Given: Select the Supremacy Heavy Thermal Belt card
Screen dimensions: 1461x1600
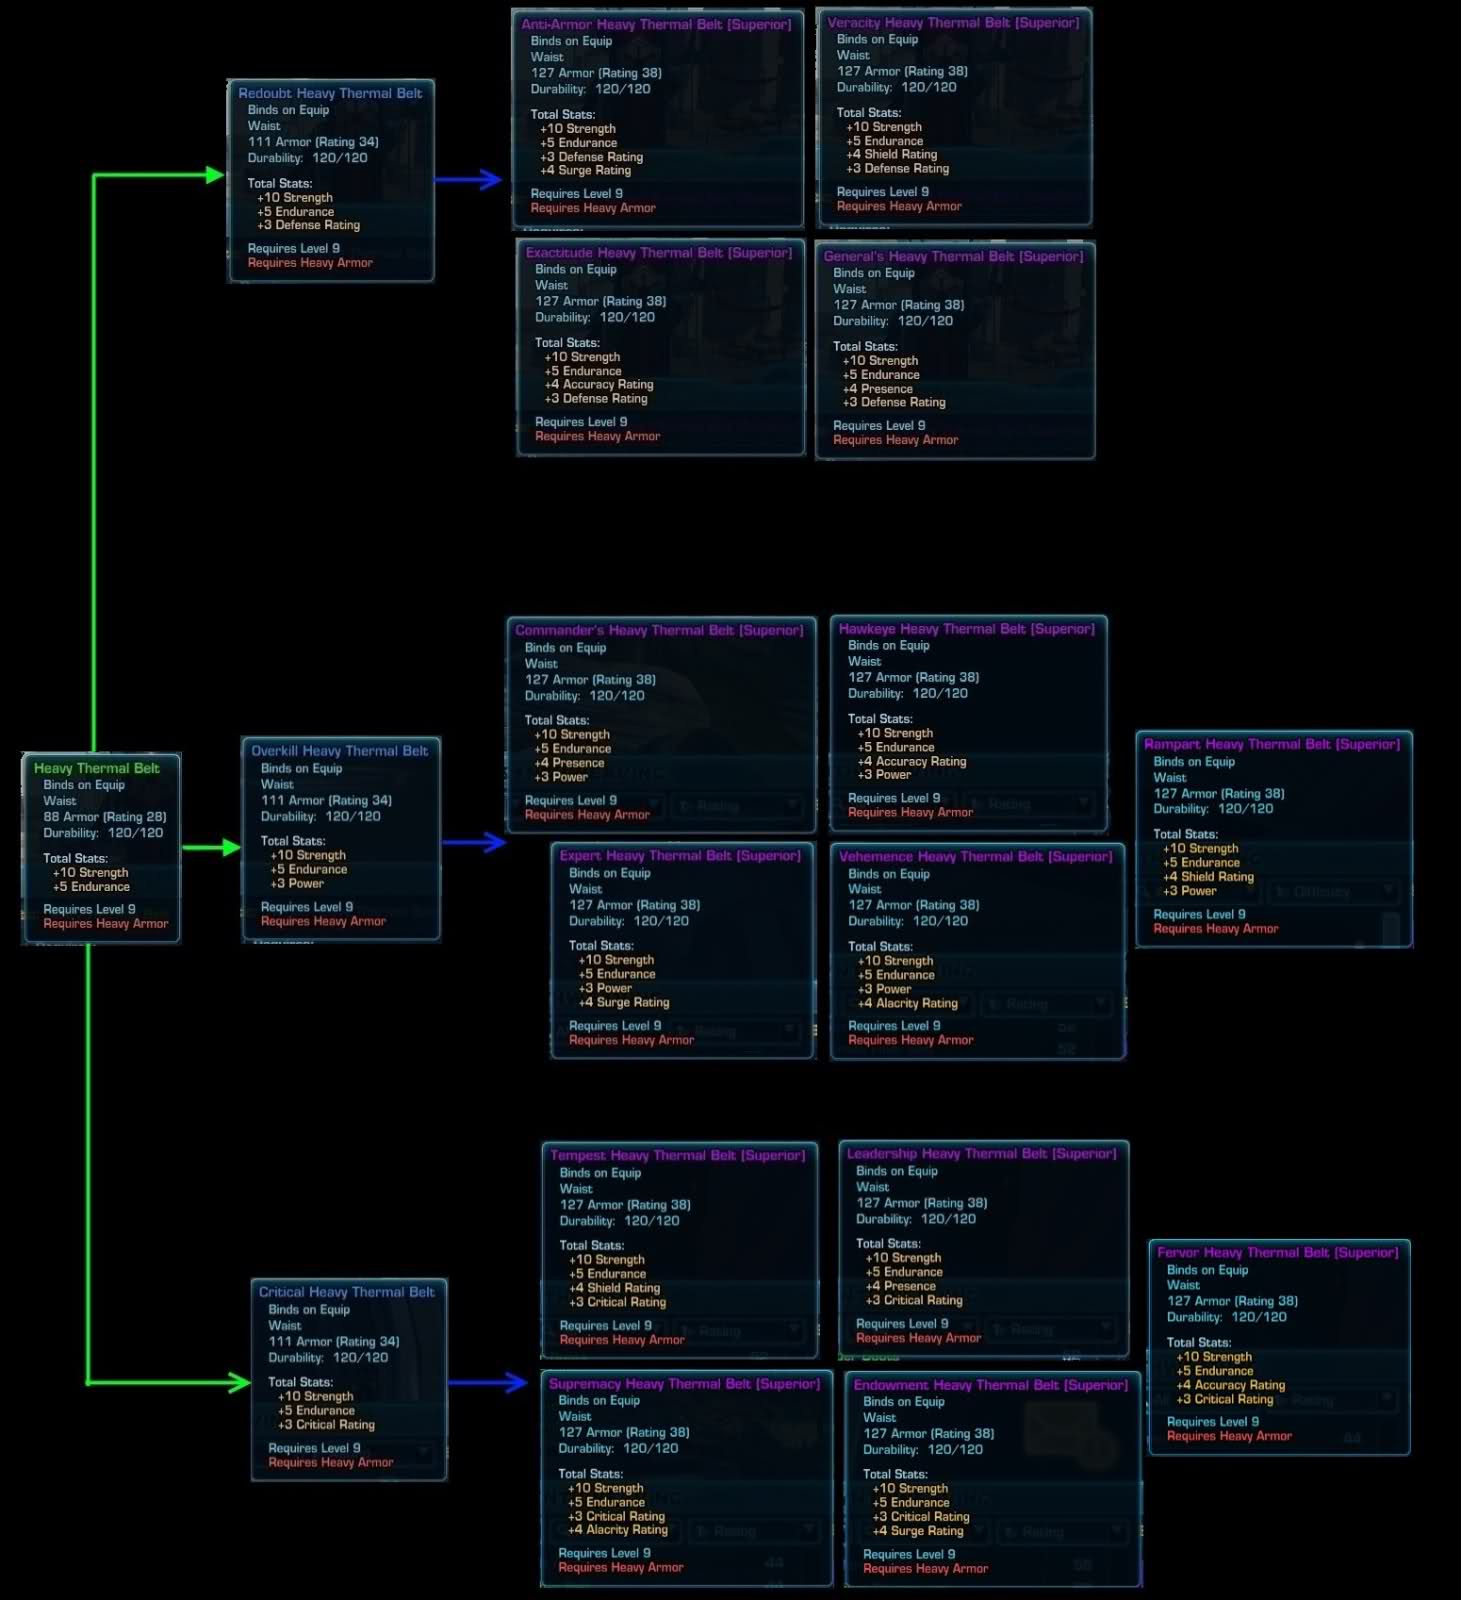Looking at the screenshot, I should (x=685, y=1477).
